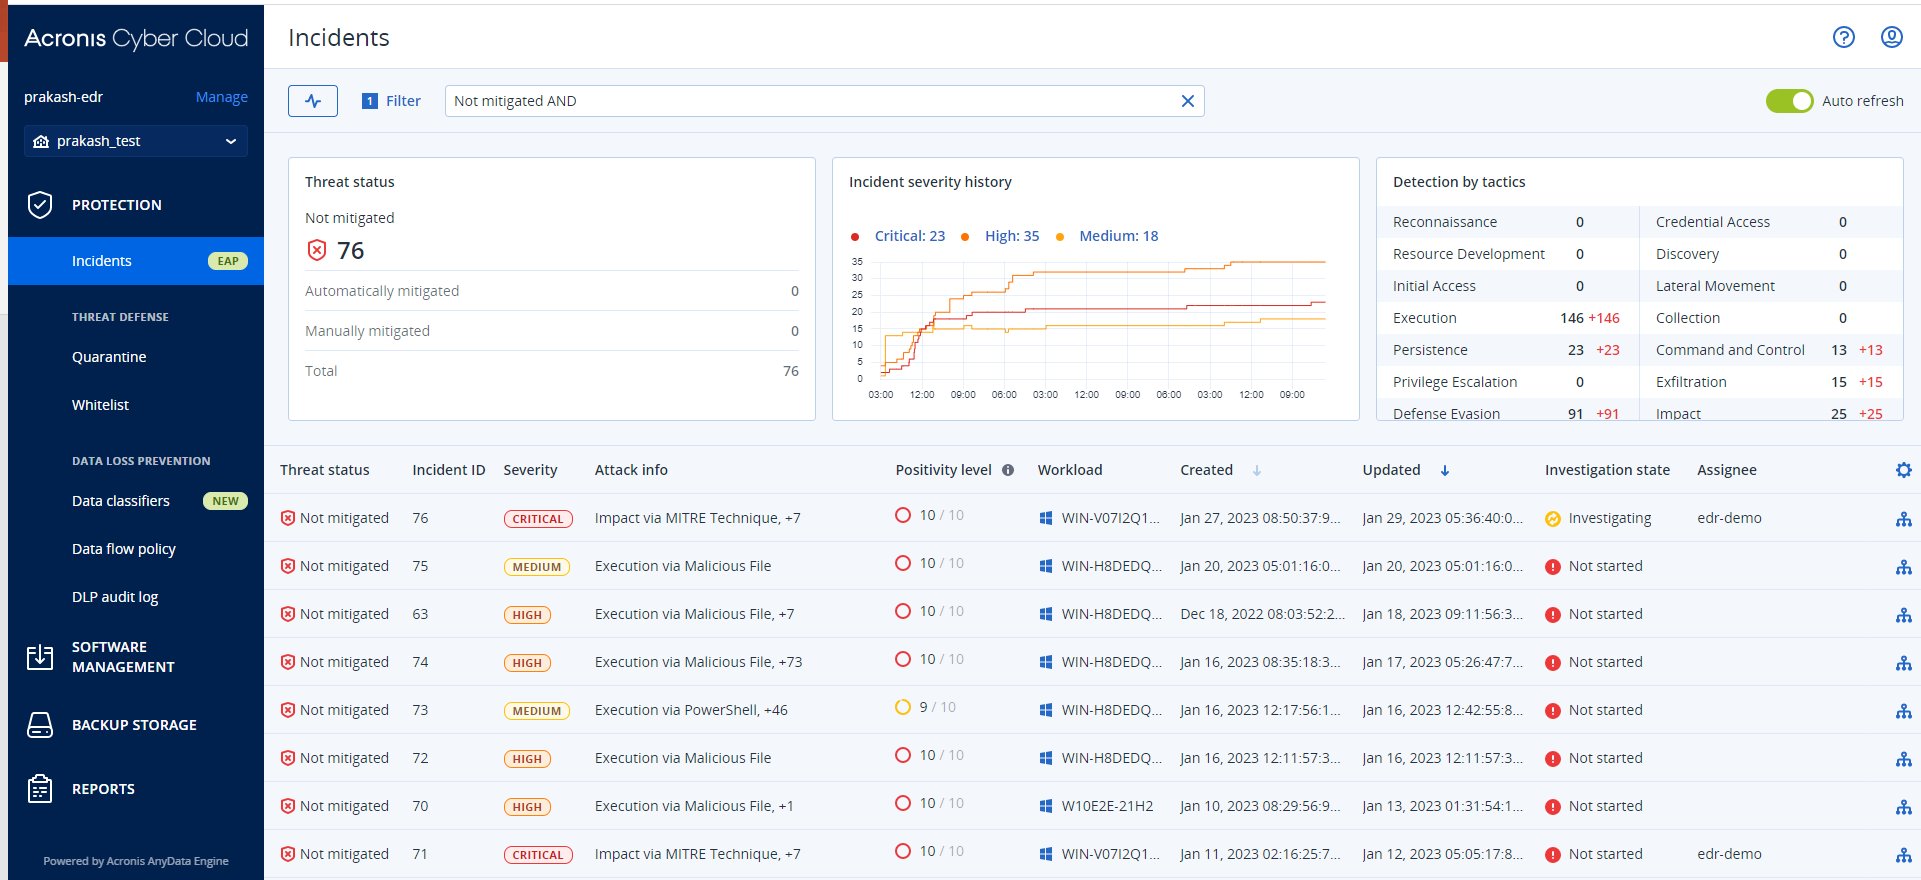Click the Investigation state column header

[1607, 470]
